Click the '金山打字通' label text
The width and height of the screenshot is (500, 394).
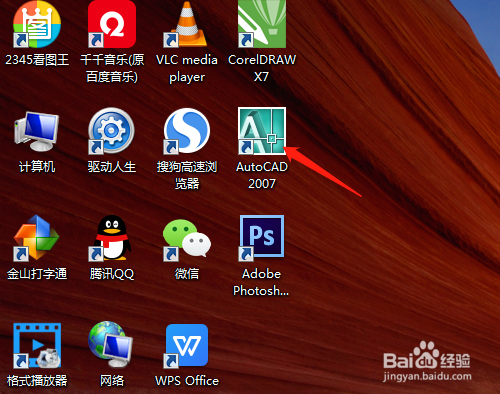(37, 274)
